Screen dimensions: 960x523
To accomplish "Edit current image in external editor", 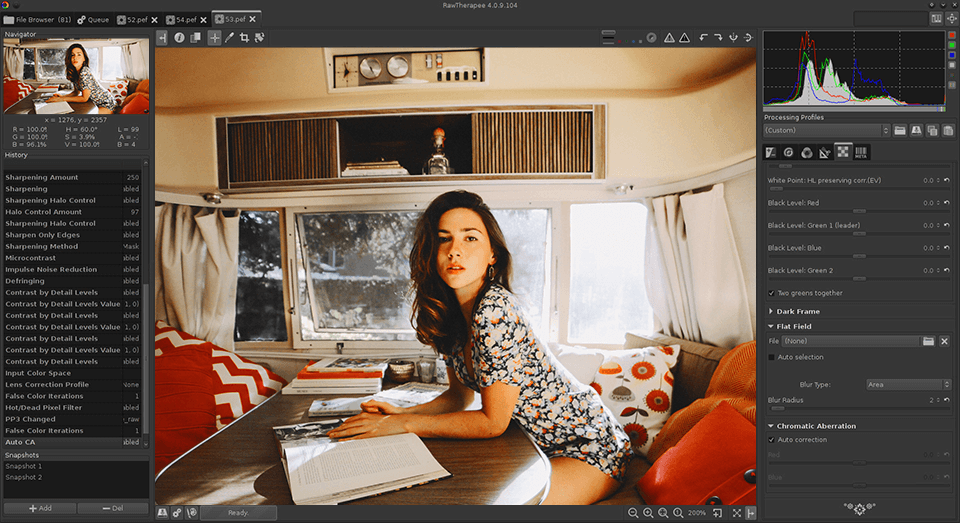I will (x=192, y=513).
